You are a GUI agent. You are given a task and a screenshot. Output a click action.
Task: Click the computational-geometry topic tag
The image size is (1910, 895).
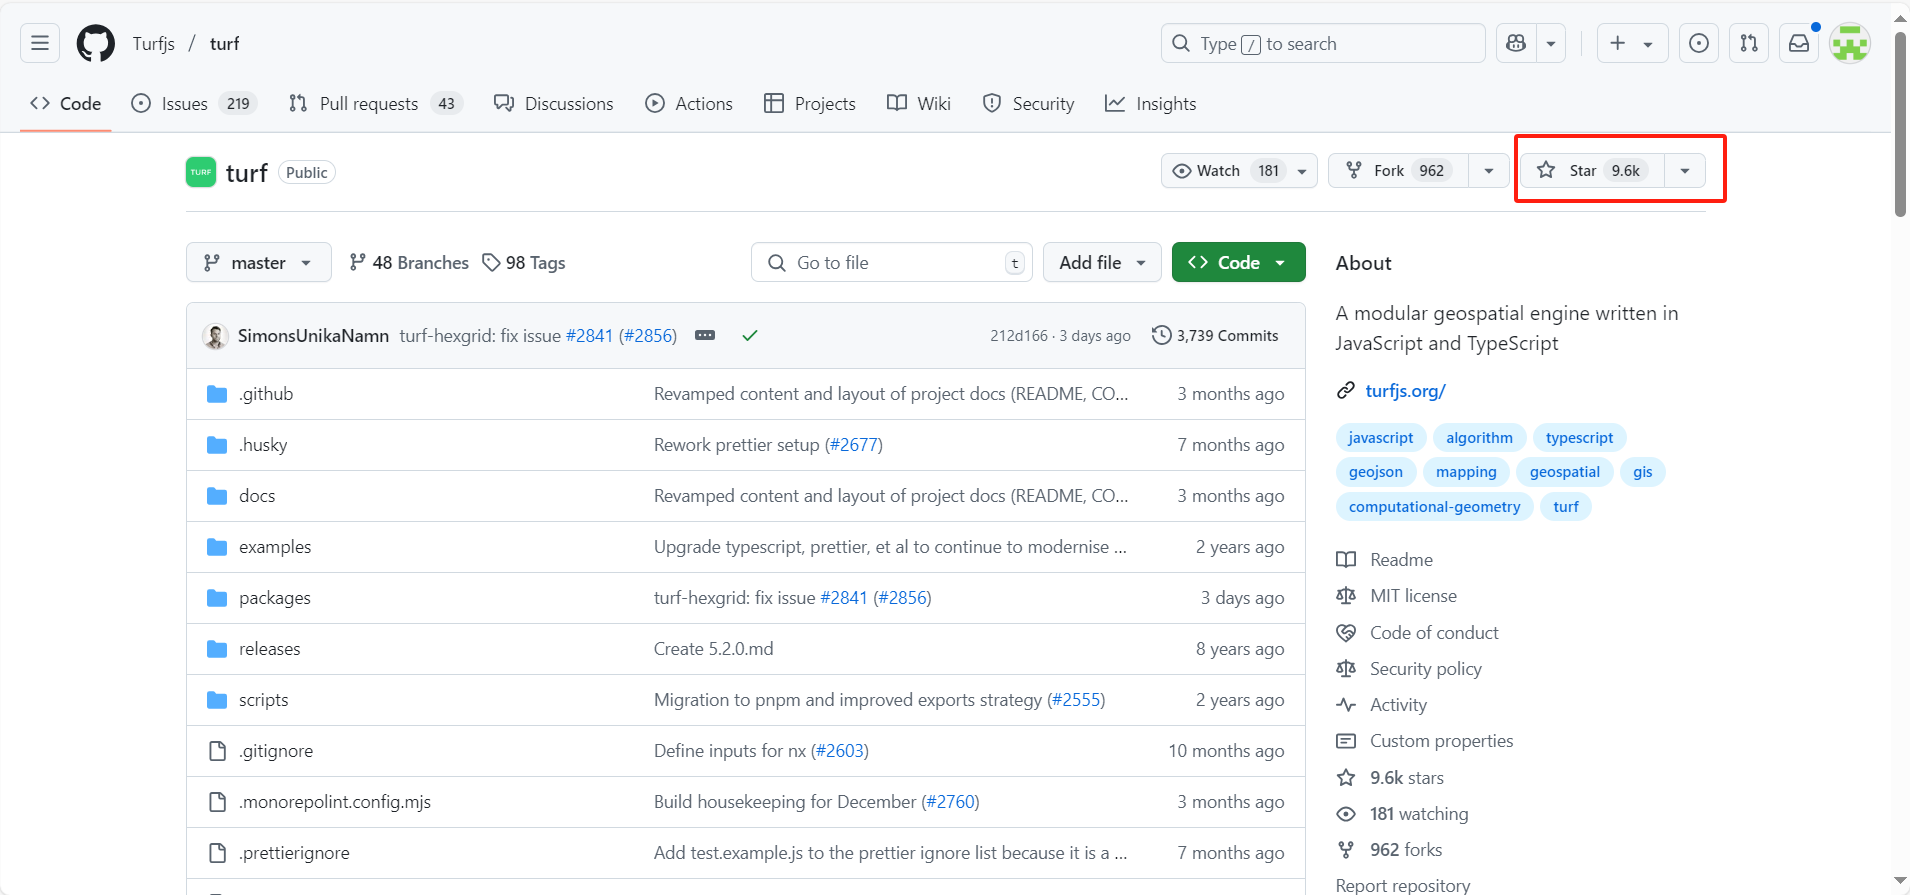click(x=1434, y=507)
